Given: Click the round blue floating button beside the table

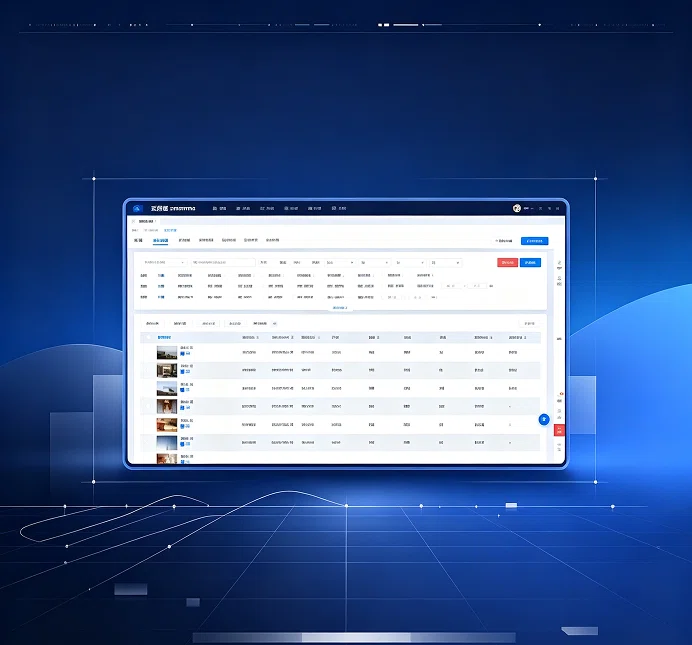Looking at the screenshot, I should pyautogui.click(x=544, y=420).
